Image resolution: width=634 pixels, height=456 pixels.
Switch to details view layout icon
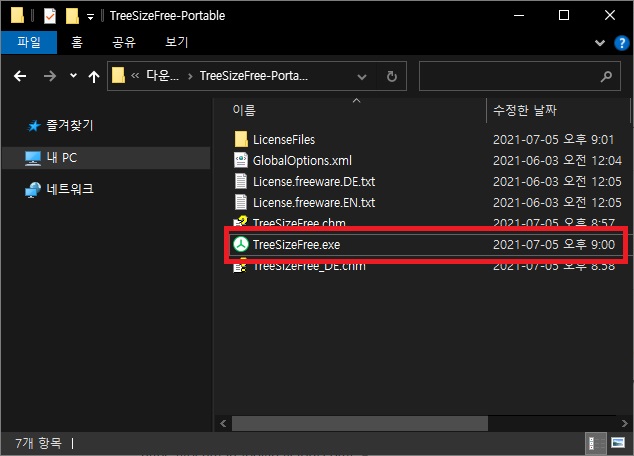pos(596,443)
